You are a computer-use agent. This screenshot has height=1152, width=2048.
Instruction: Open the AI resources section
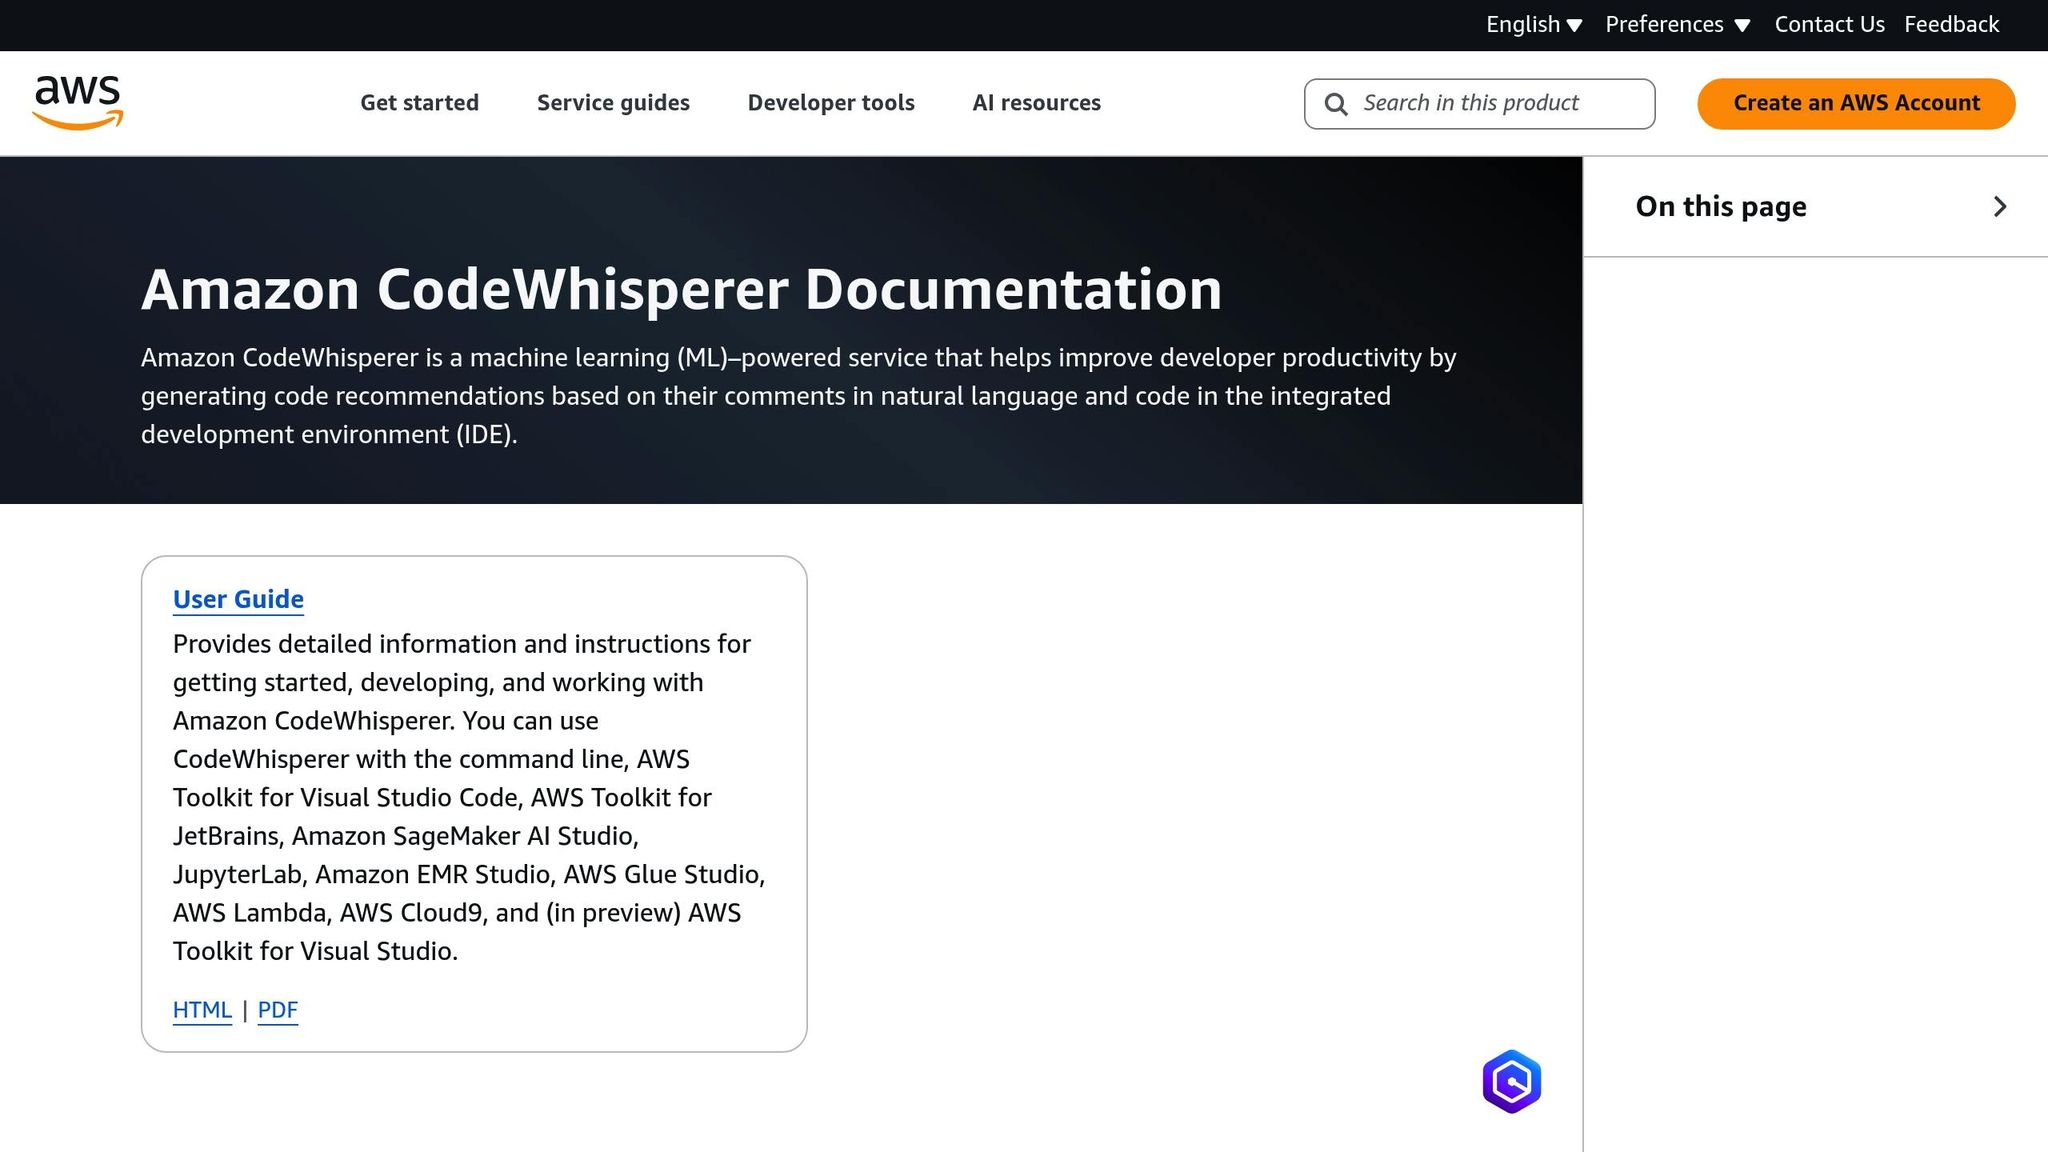click(x=1036, y=102)
